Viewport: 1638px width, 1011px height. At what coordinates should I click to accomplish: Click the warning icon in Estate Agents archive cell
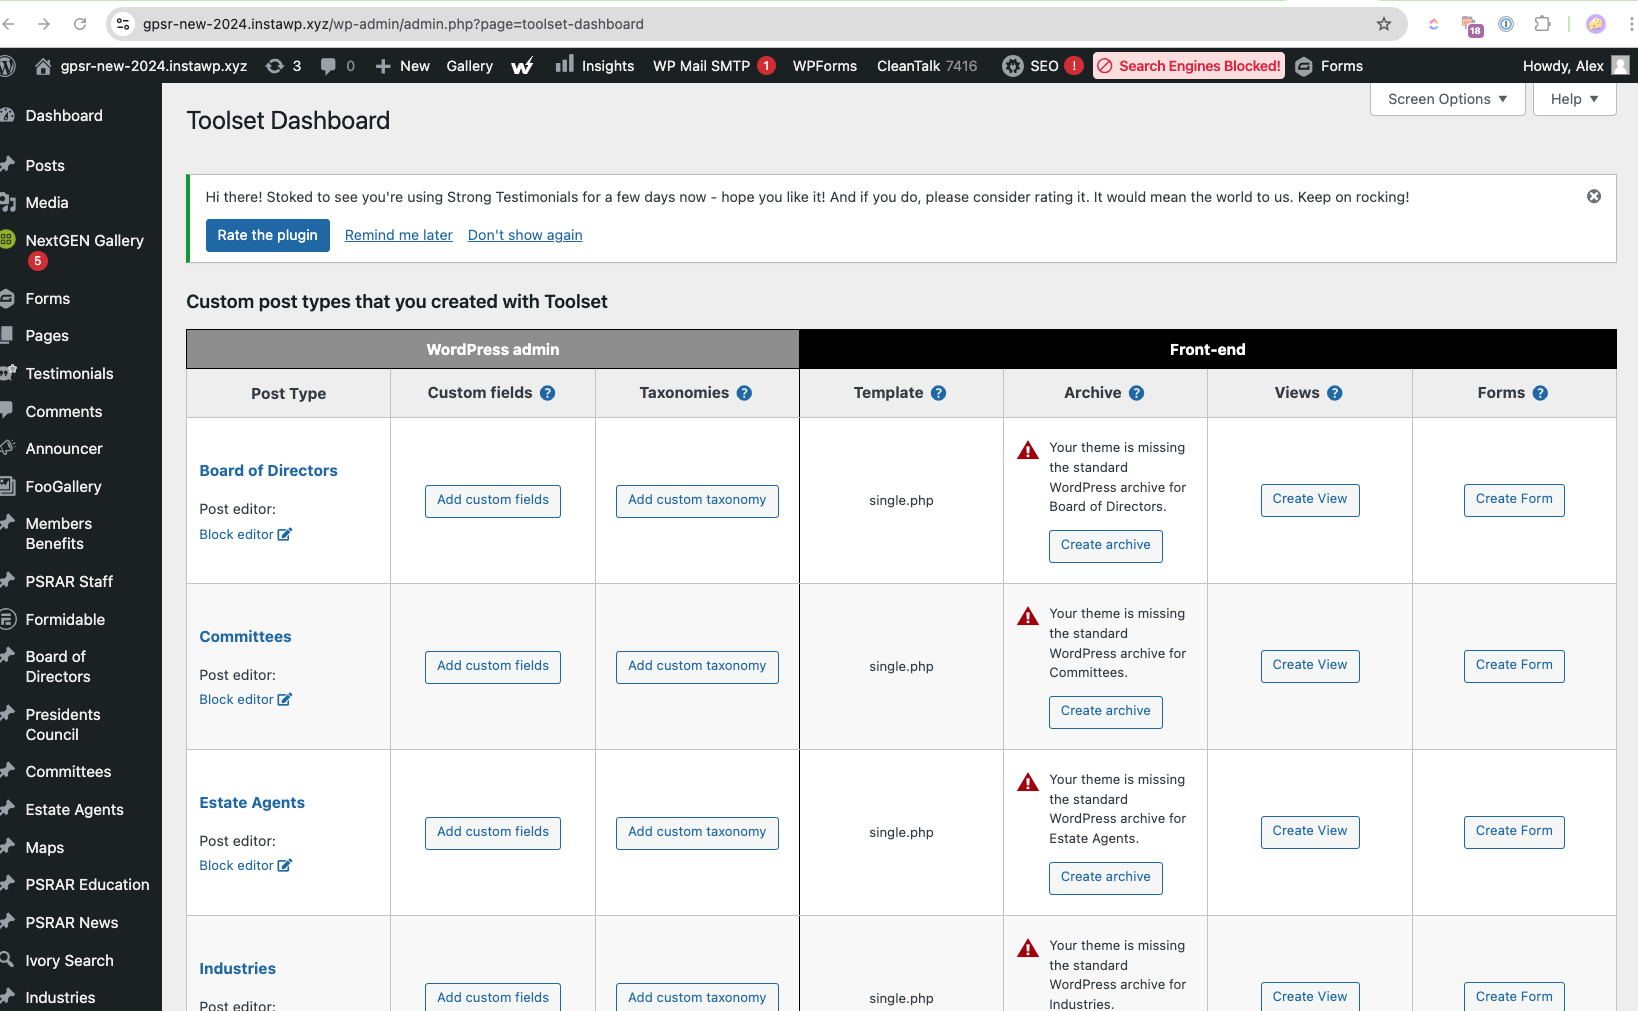point(1028,782)
